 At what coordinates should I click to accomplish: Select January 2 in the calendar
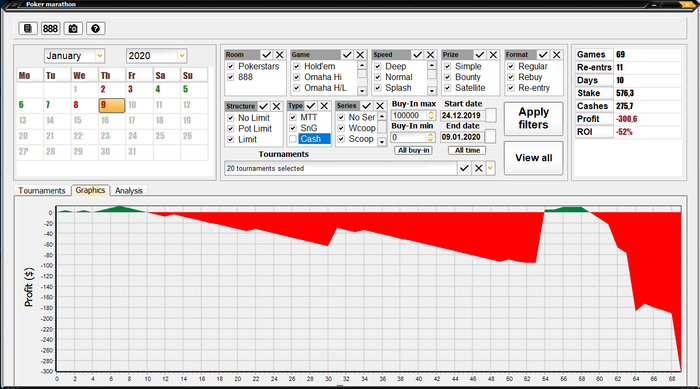(112, 89)
